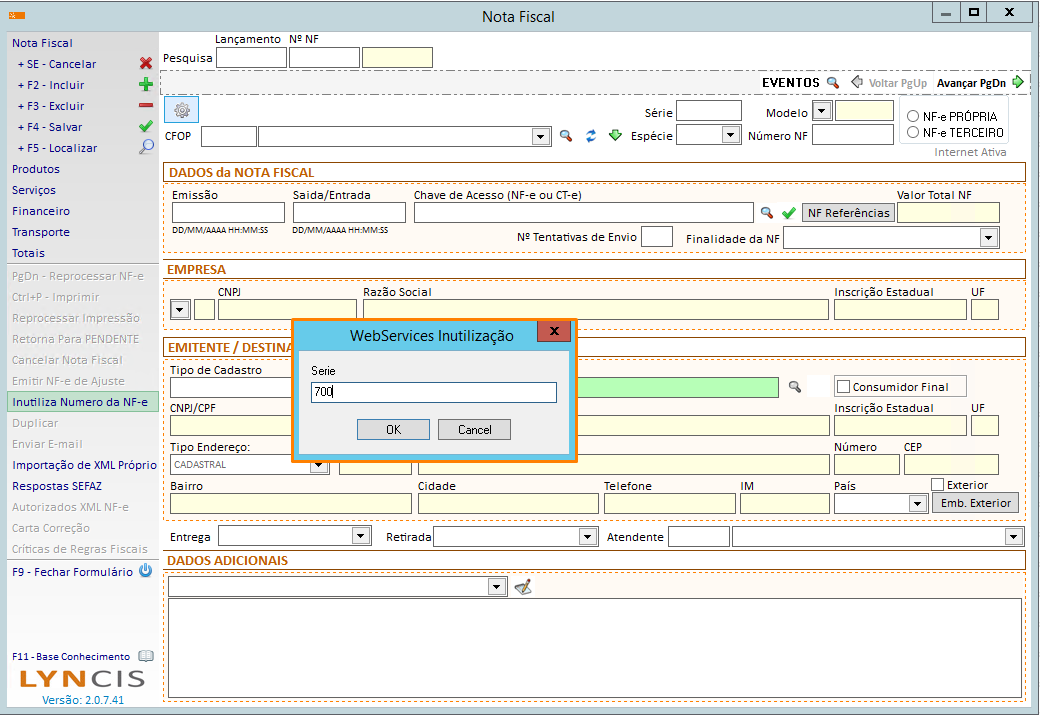This screenshot has height=715, width=1040.
Task: Check the Consumidor Final checkbox
Action: click(x=843, y=387)
